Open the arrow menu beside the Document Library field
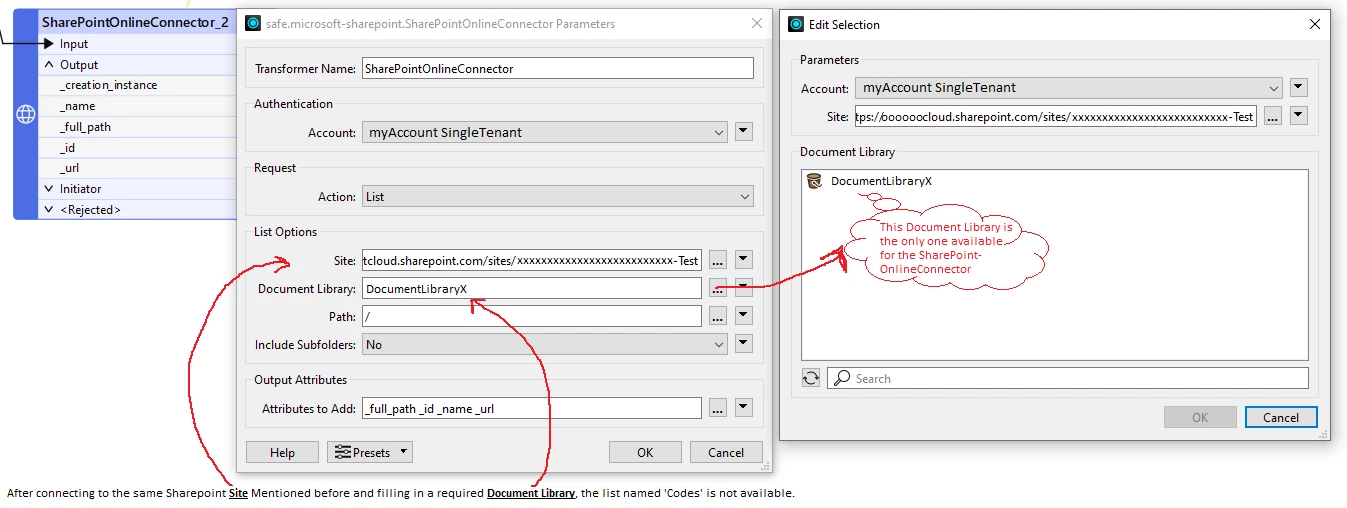Viewport: 1347px width, 508px height. [743, 288]
